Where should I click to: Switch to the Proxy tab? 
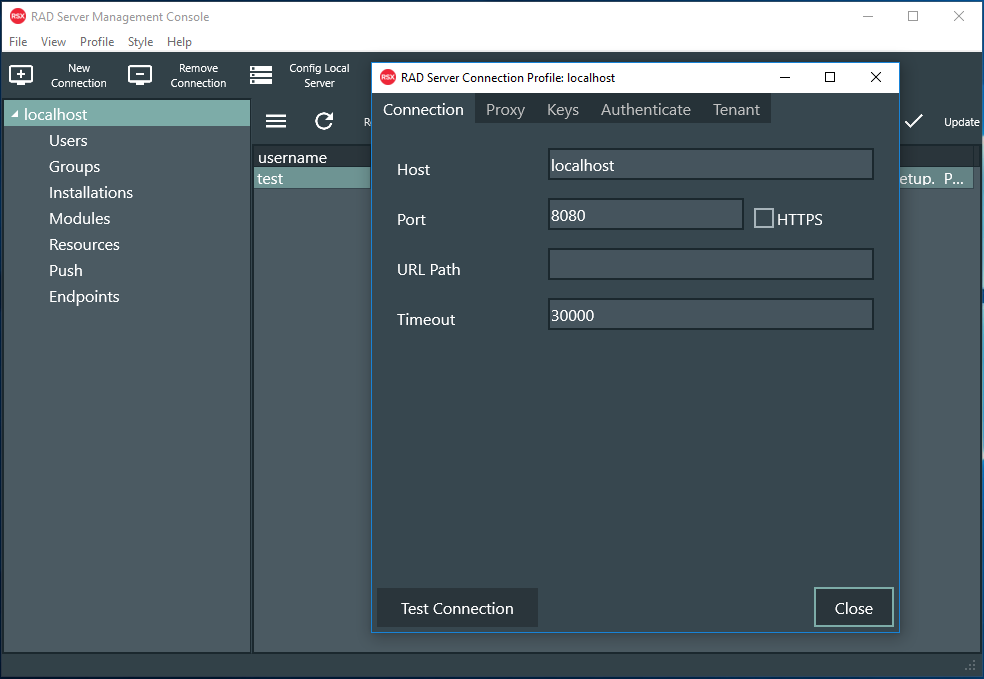point(505,109)
